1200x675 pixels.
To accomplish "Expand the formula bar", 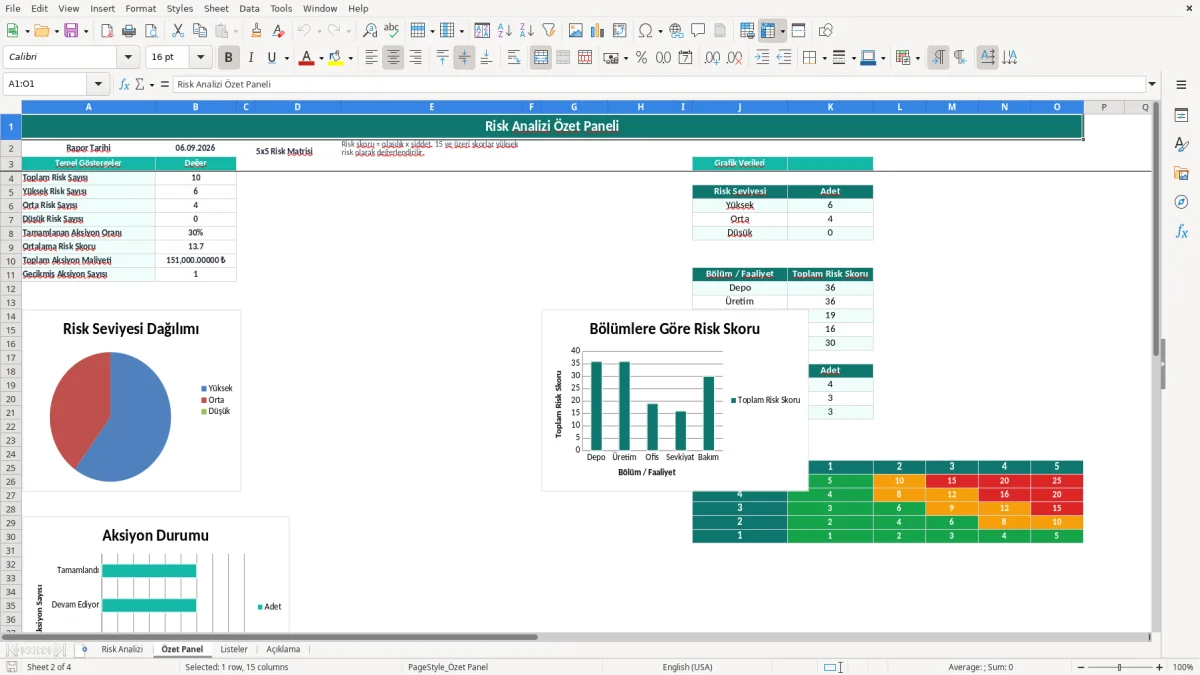I will [1153, 84].
